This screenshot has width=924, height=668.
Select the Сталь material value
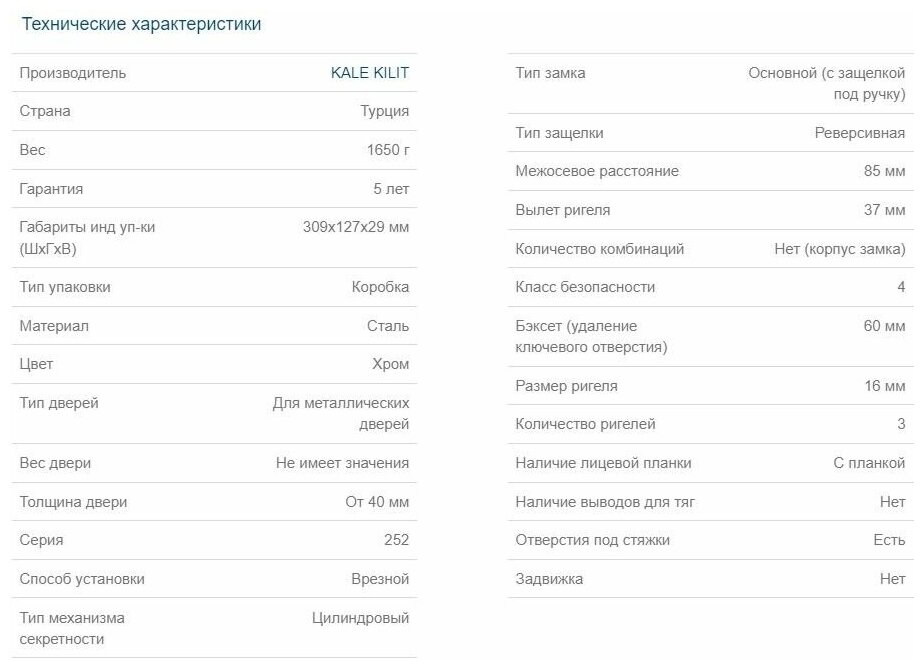coord(388,326)
